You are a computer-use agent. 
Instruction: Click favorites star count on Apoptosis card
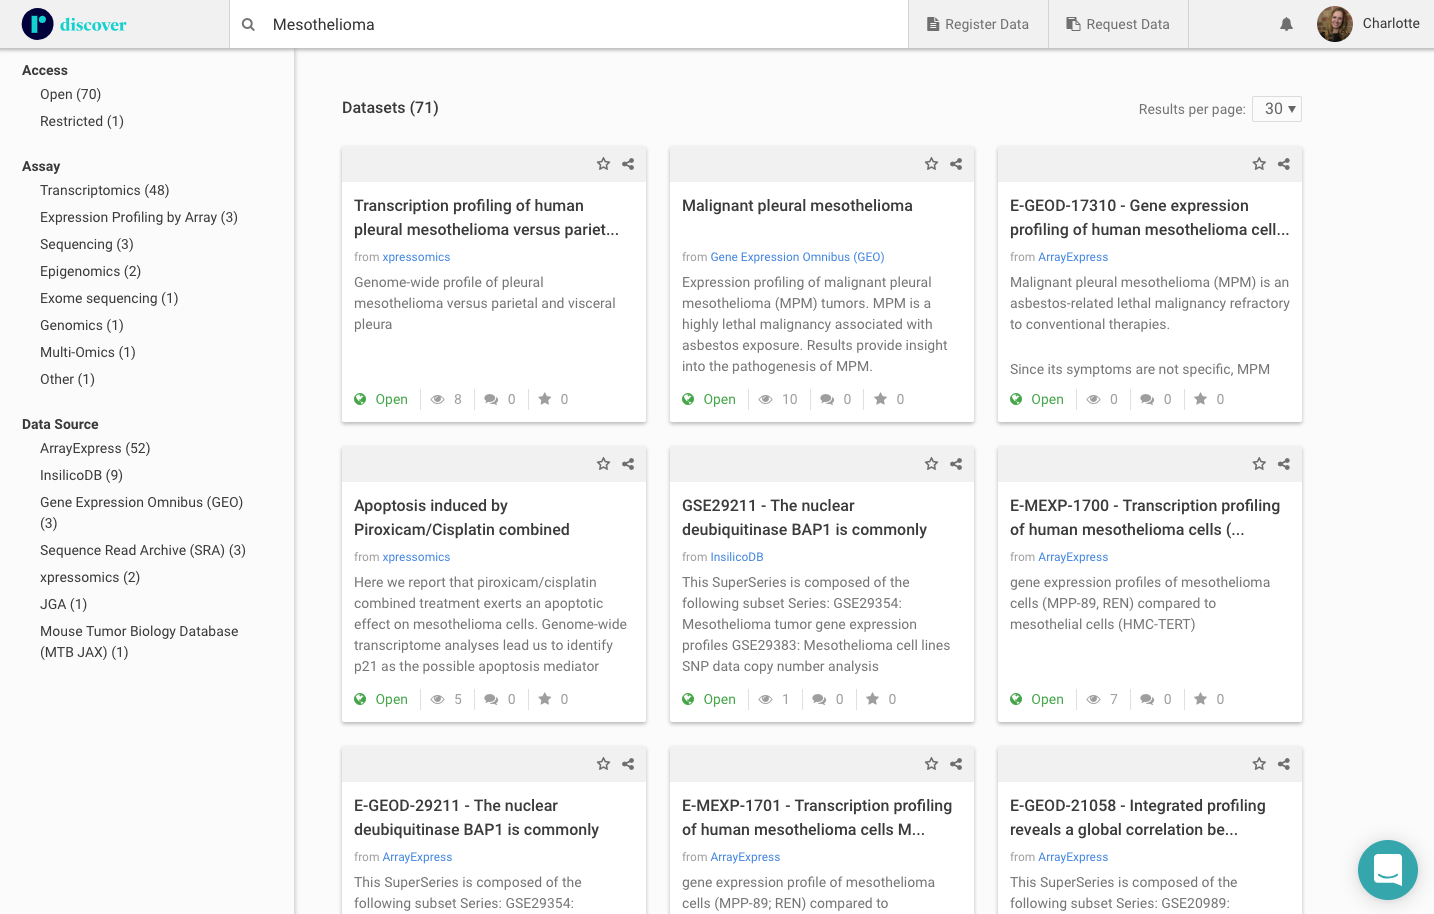pyautogui.click(x=553, y=699)
